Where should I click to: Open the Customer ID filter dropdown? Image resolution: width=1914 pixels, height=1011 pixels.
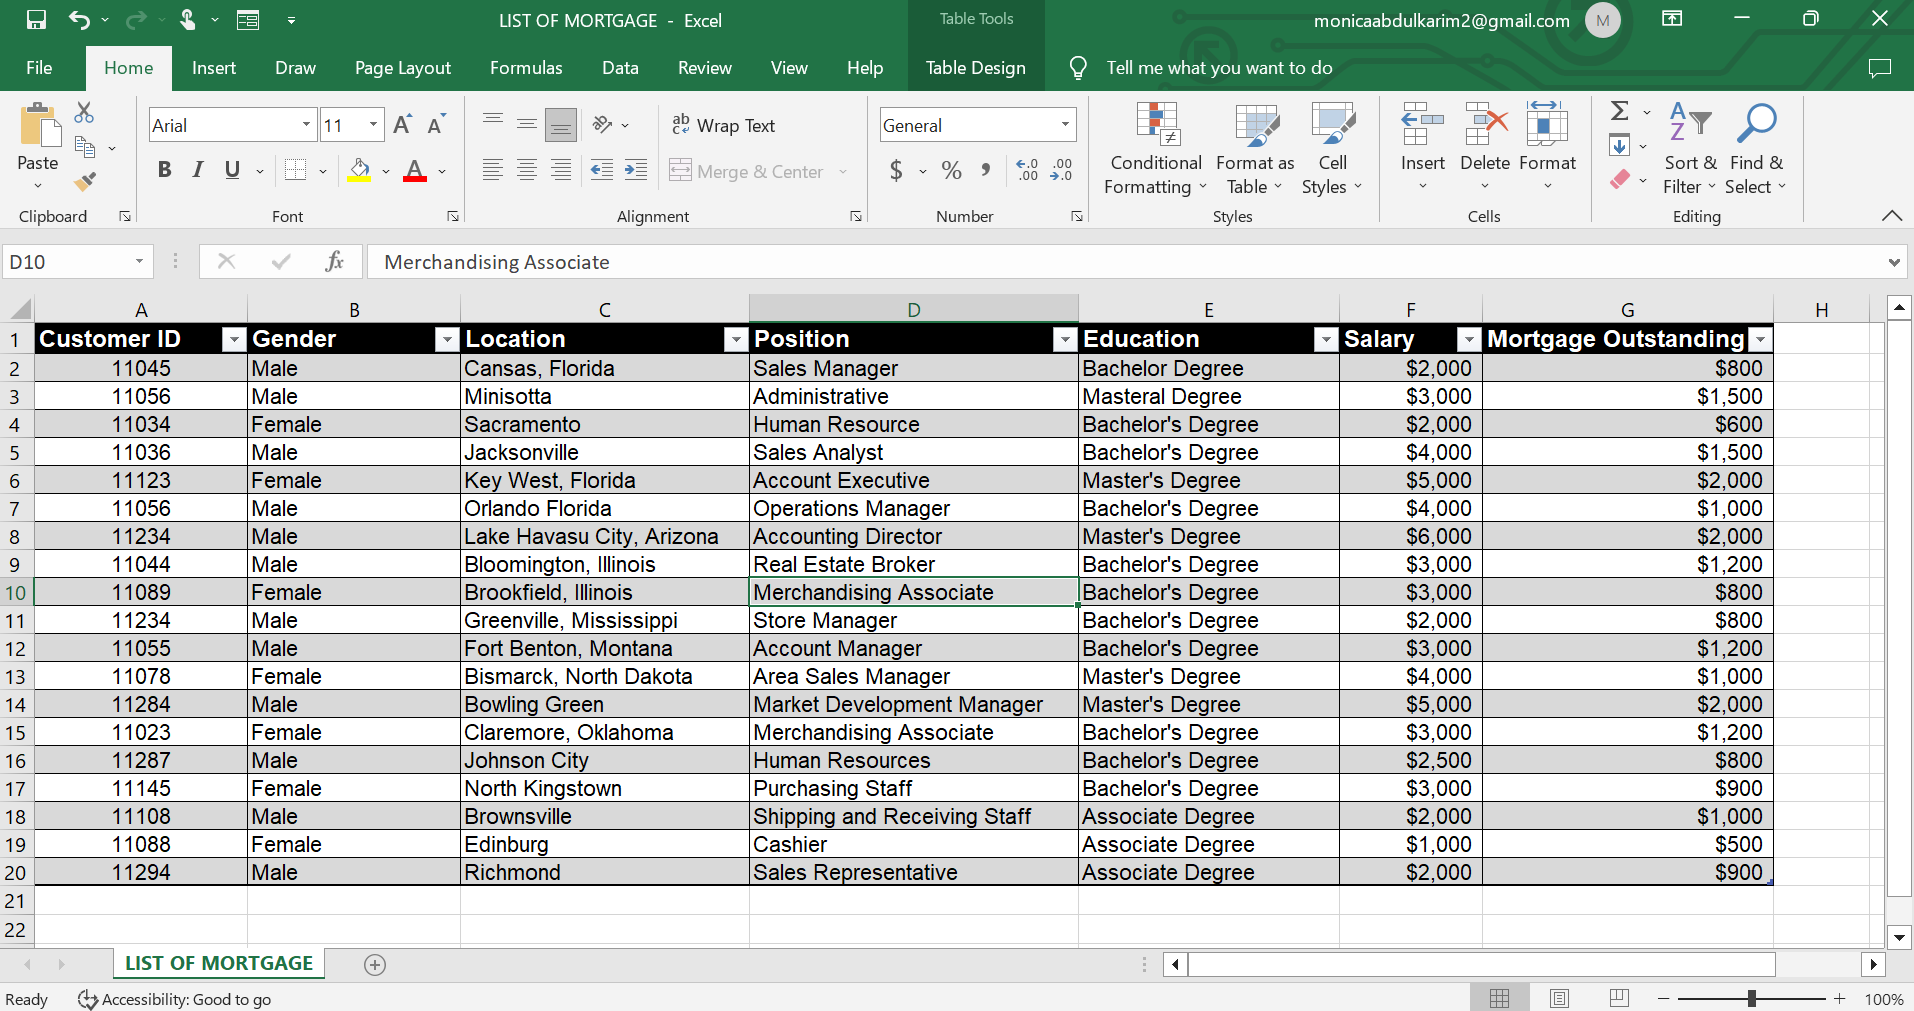tap(233, 340)
